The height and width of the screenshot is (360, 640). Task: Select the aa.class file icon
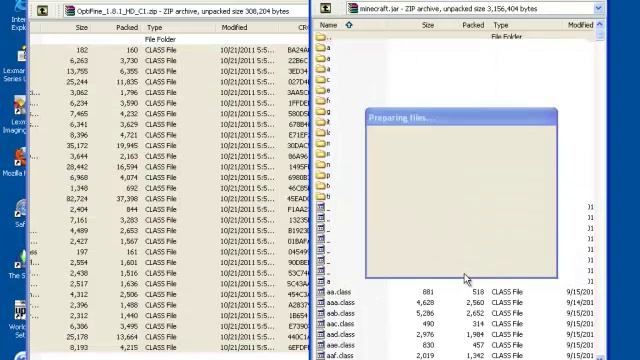click(x=321, y=292)
